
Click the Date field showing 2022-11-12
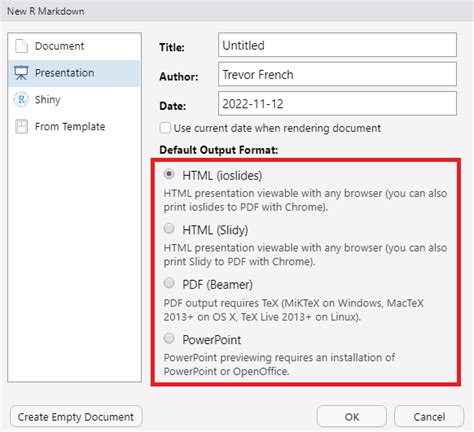click(337, 104)
